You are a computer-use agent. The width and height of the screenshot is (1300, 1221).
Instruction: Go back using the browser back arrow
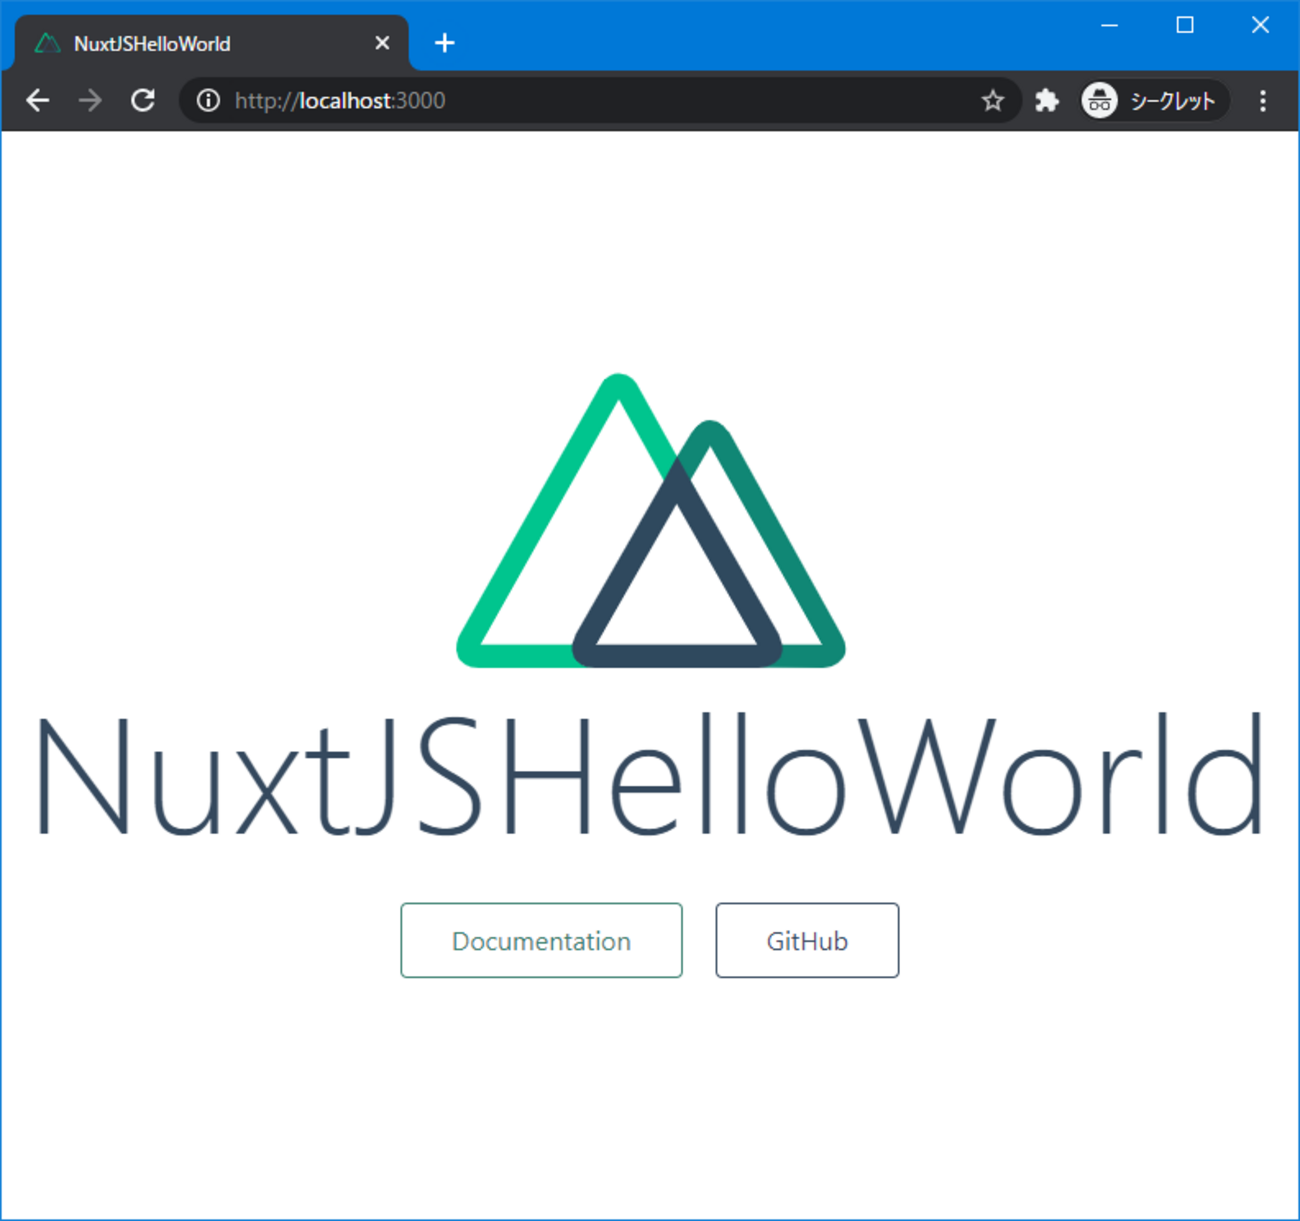click(x=38, y=100)
